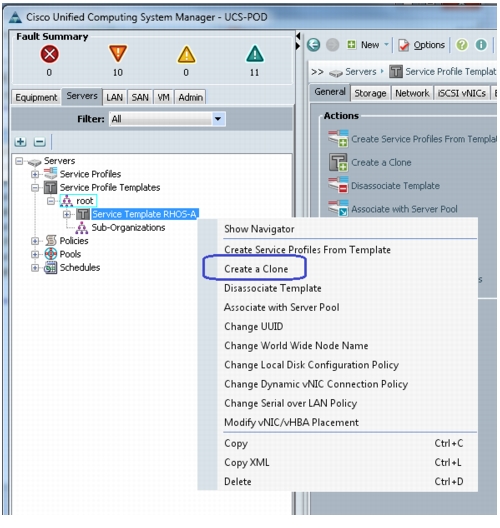Click the Servers breadcrumb icon

coord(336,72)
